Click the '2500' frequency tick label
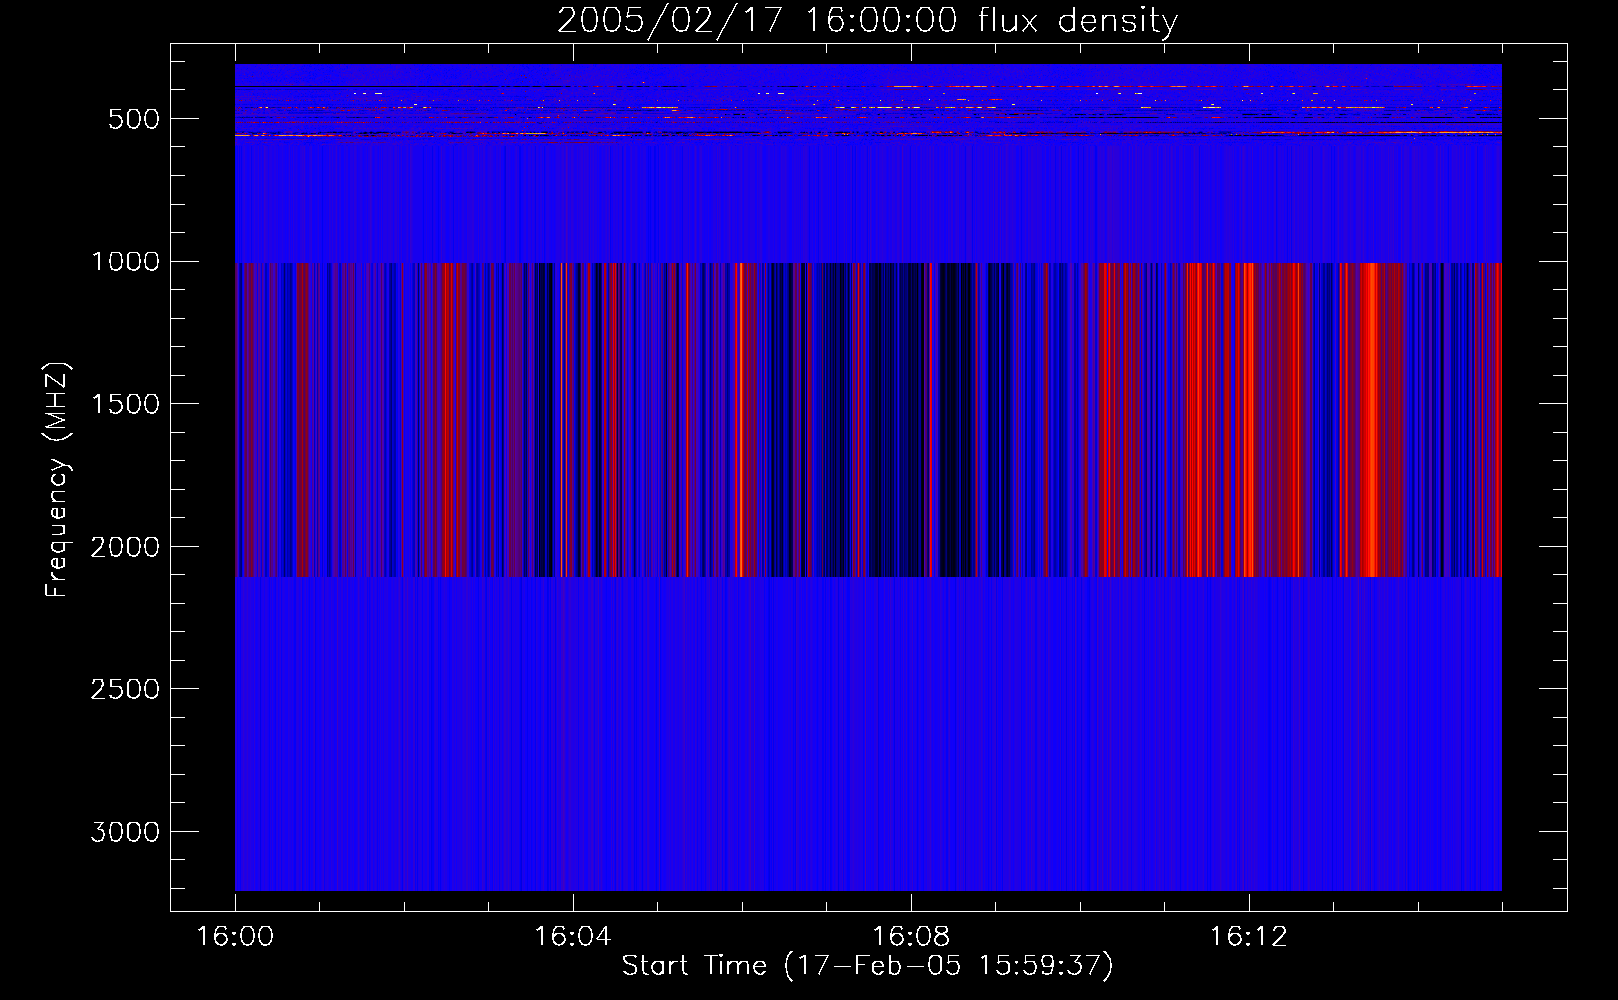The image size is (1618, 1000). point(125,689)
